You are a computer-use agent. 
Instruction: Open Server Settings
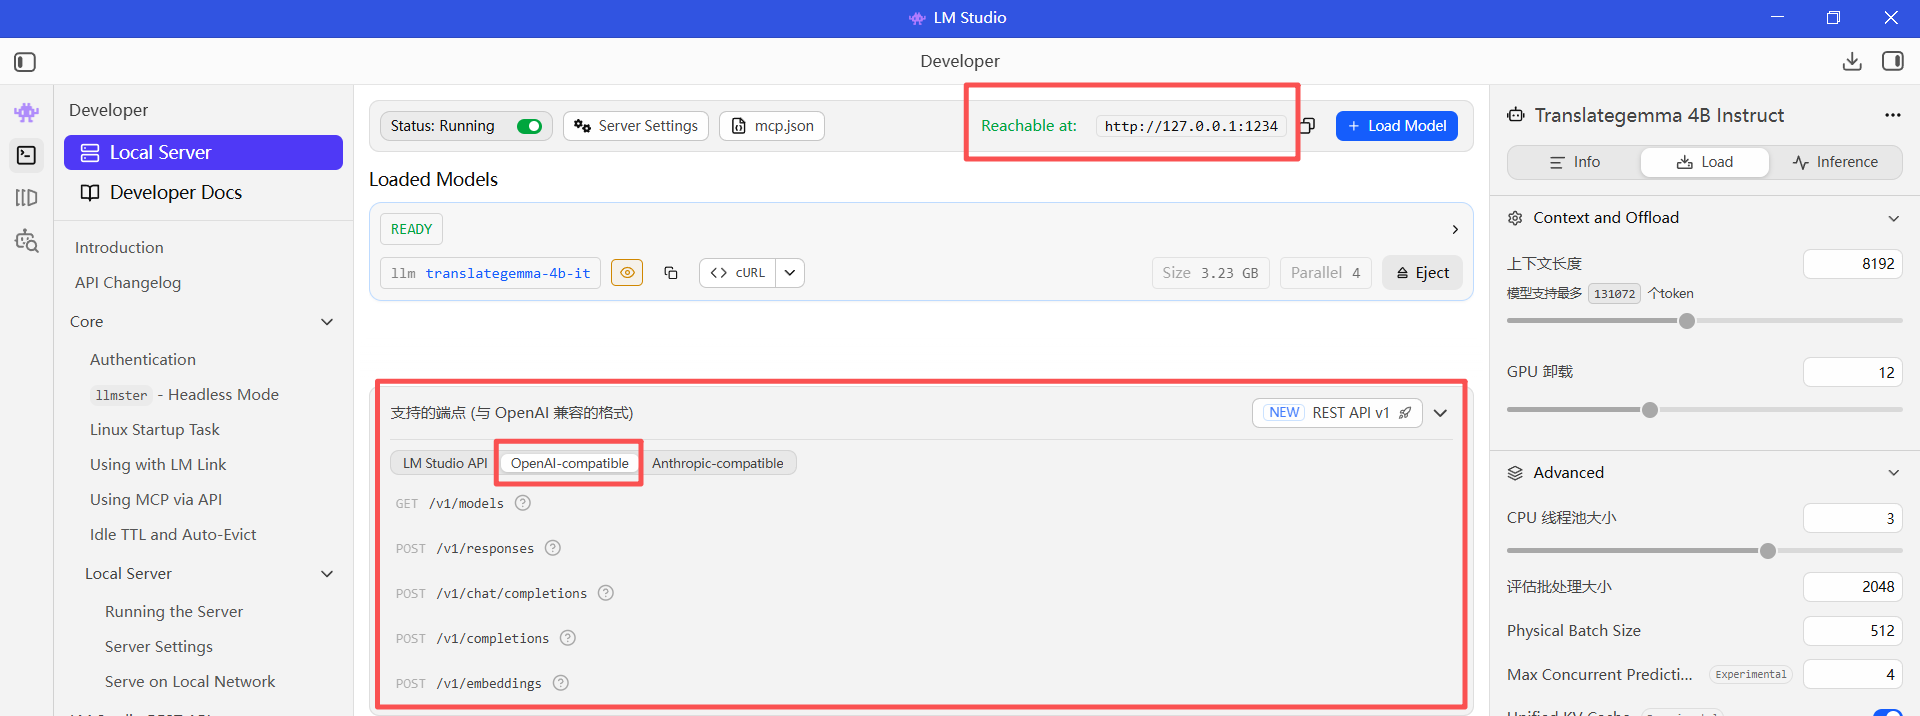(636, 126)
